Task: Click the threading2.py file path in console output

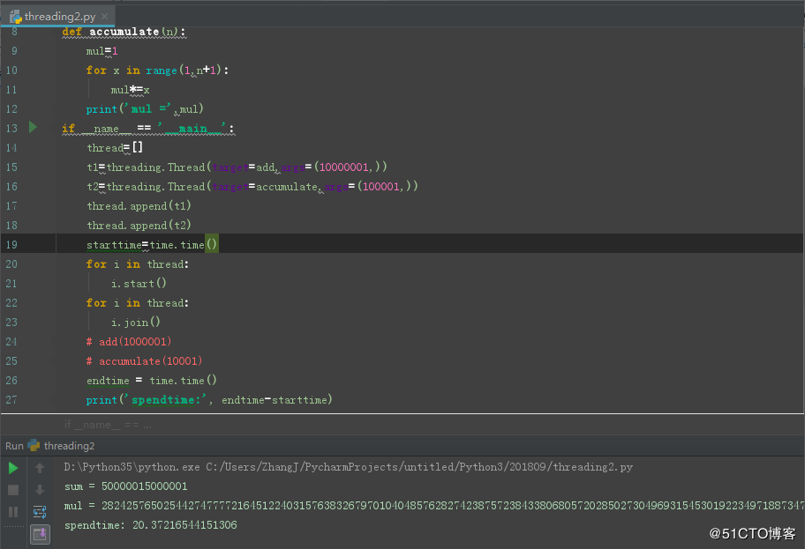Action: (x=419, y=467)
